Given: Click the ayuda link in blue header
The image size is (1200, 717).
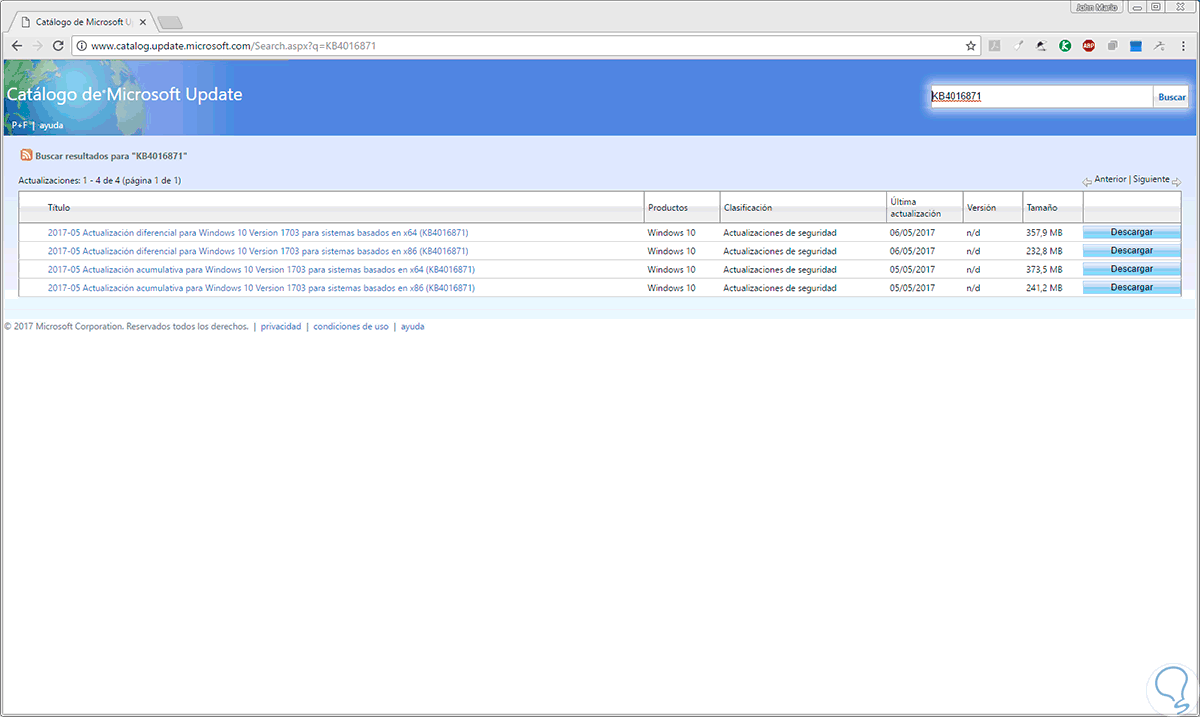Looking at the screenshot, I should coord(51,126).
